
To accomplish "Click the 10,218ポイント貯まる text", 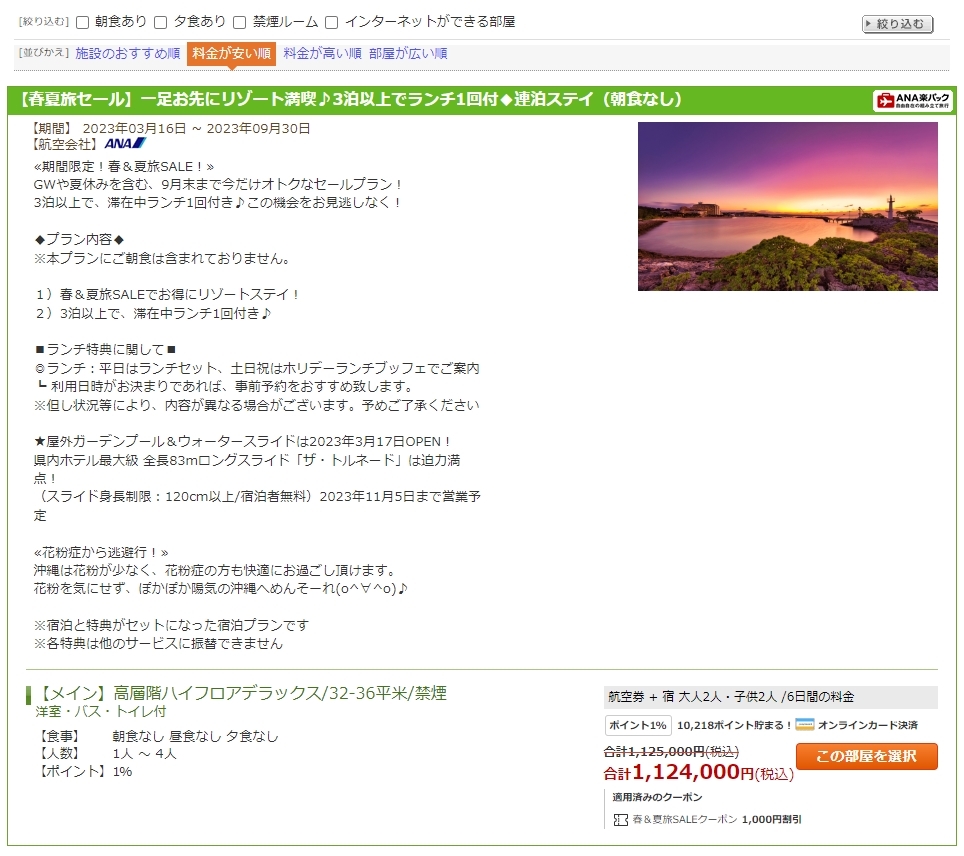I will 734,725.
